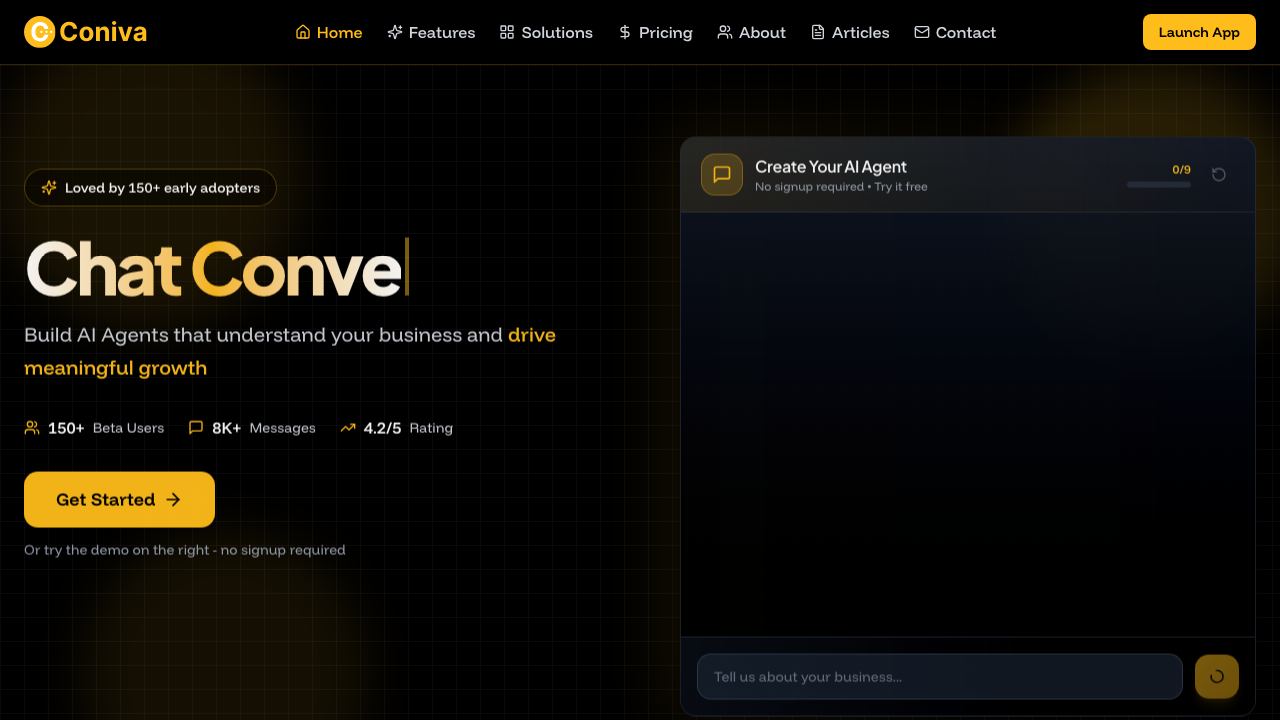Click the arrow icon in Get Started

173,499
